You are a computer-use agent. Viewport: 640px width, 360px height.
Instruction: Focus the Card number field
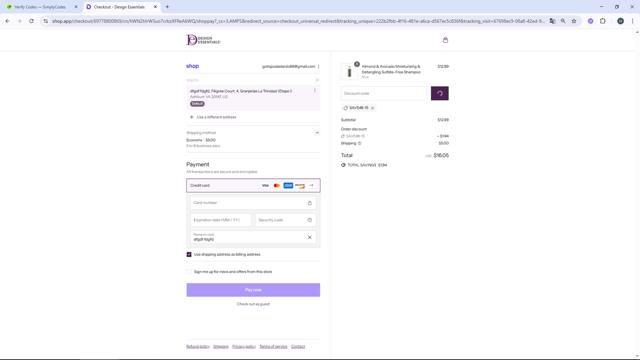pos(253,203)
